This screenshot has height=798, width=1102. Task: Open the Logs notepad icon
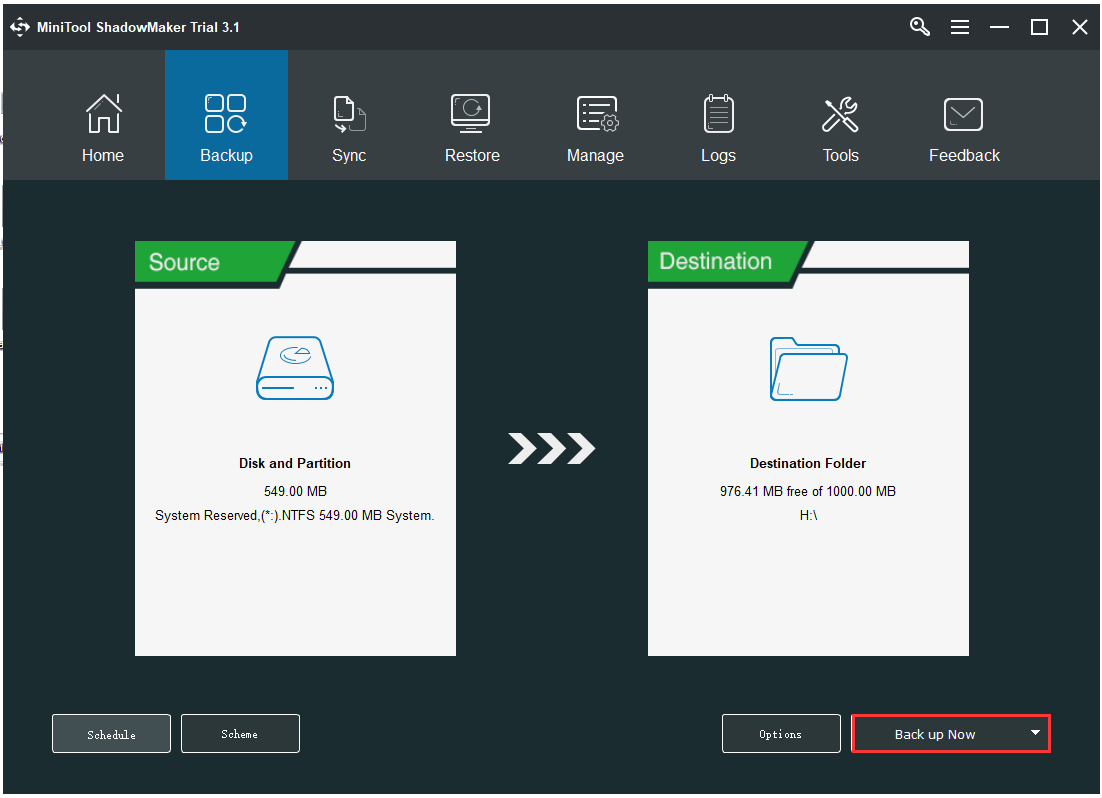(718, 113)
